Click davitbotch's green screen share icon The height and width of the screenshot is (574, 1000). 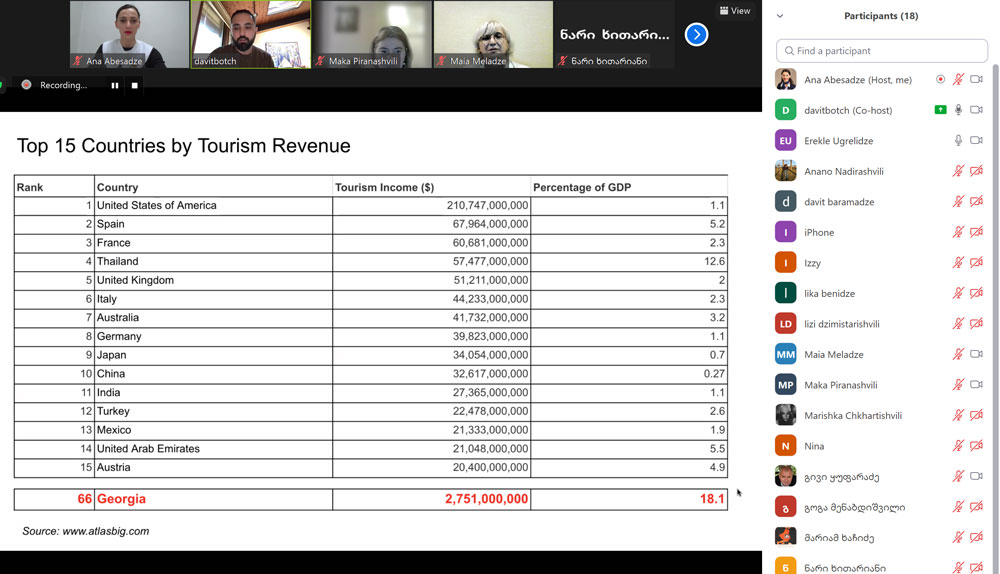tap(940, 110)
